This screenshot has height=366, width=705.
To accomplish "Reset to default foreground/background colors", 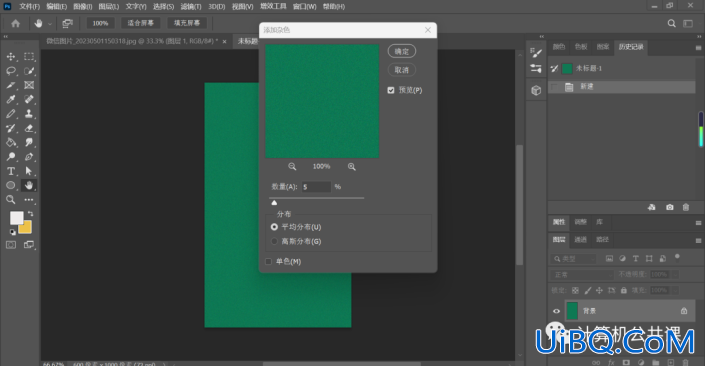I will point(13,232).
